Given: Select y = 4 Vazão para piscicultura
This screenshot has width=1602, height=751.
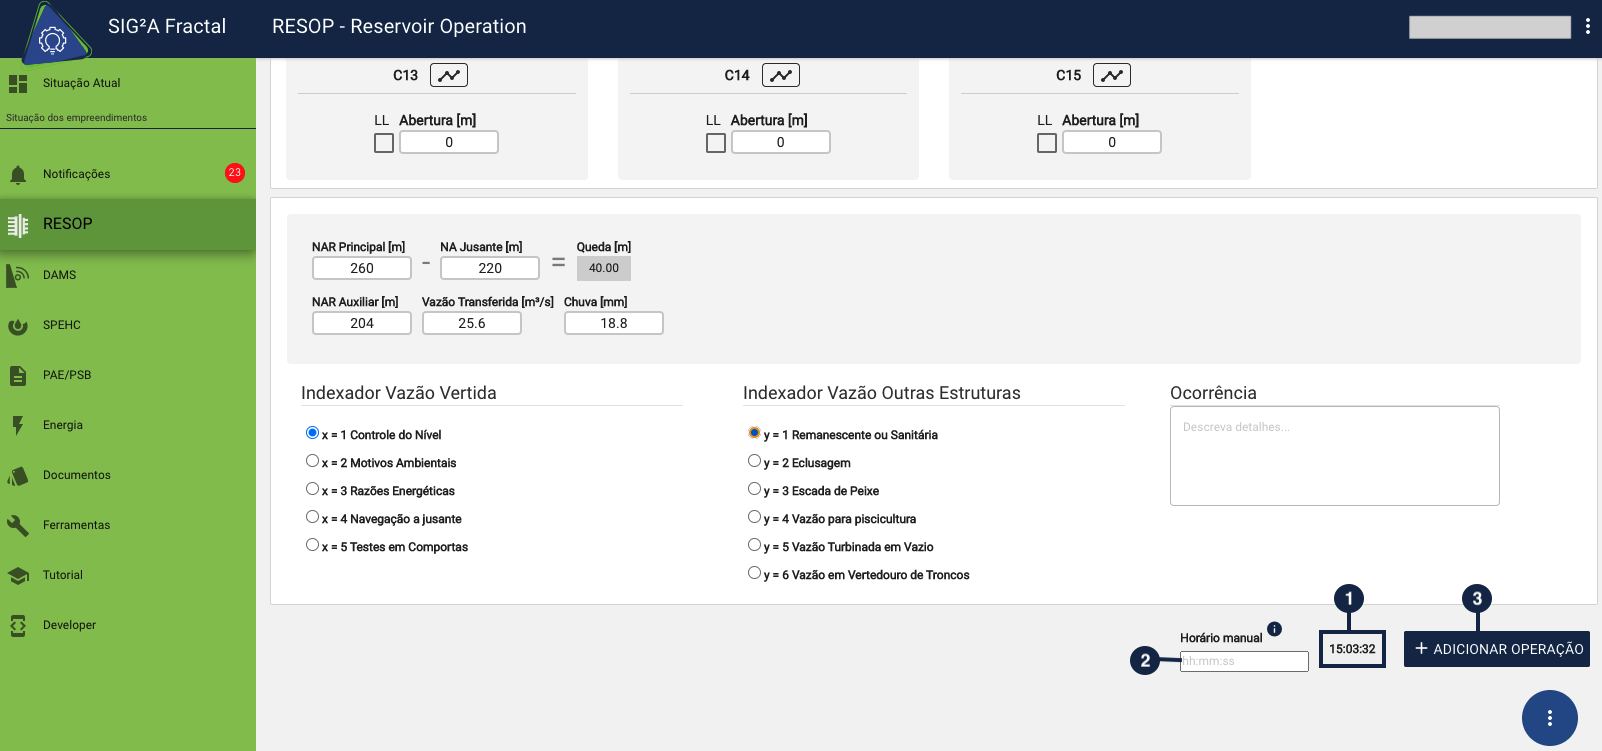Looking at the screenshot, I should (754, 517).
